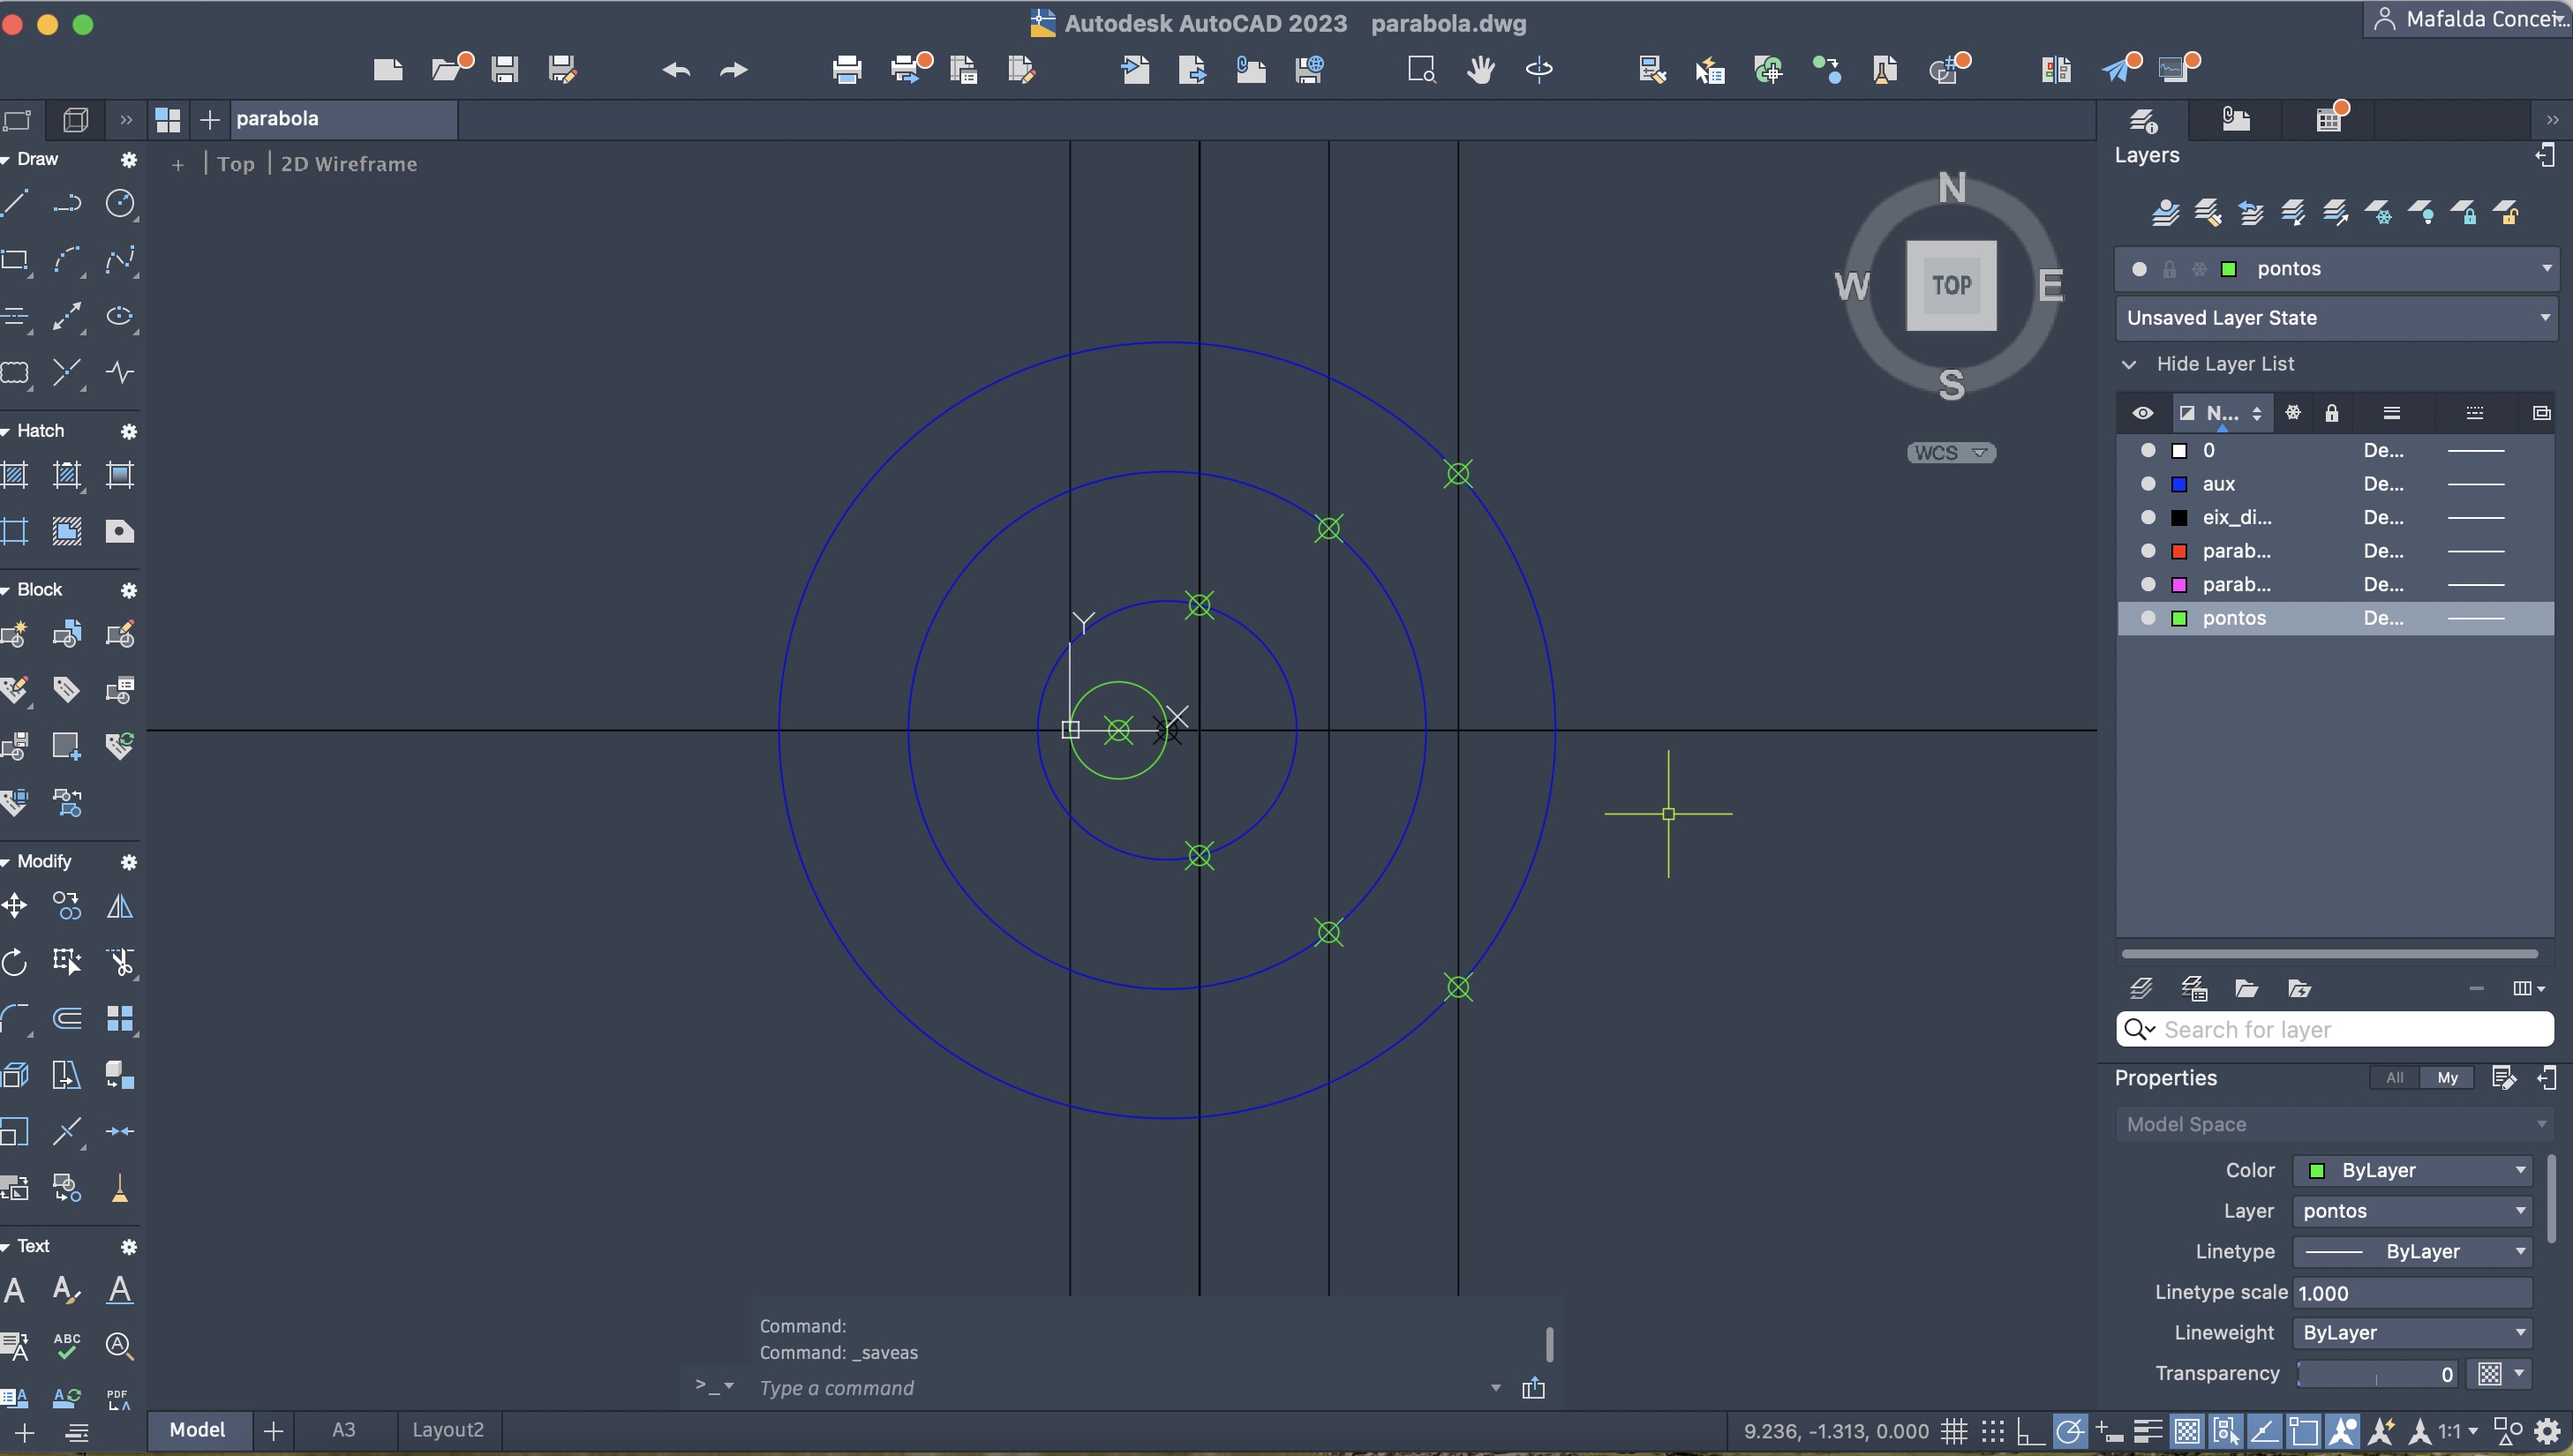Image resolution: width=2573 pixels, height=1456 pixels.
Task: Click the My properties filter button
Action: 2446,1078
